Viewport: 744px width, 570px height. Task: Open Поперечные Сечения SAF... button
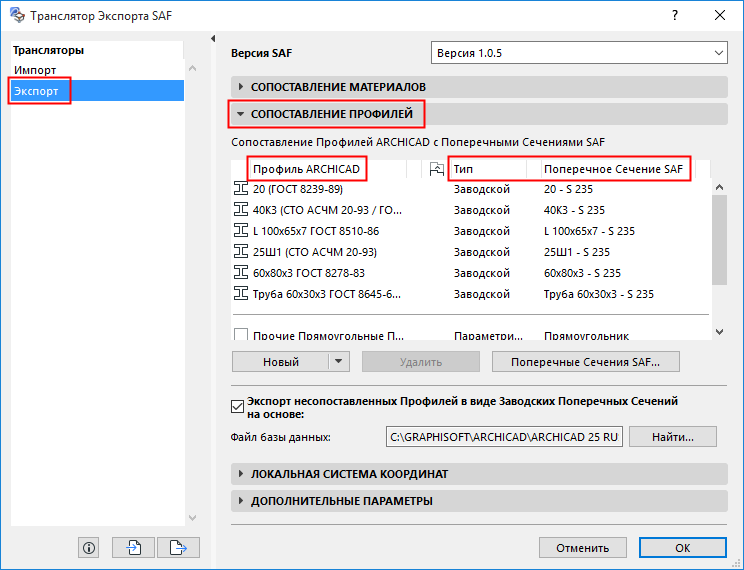tap(586, 362)
